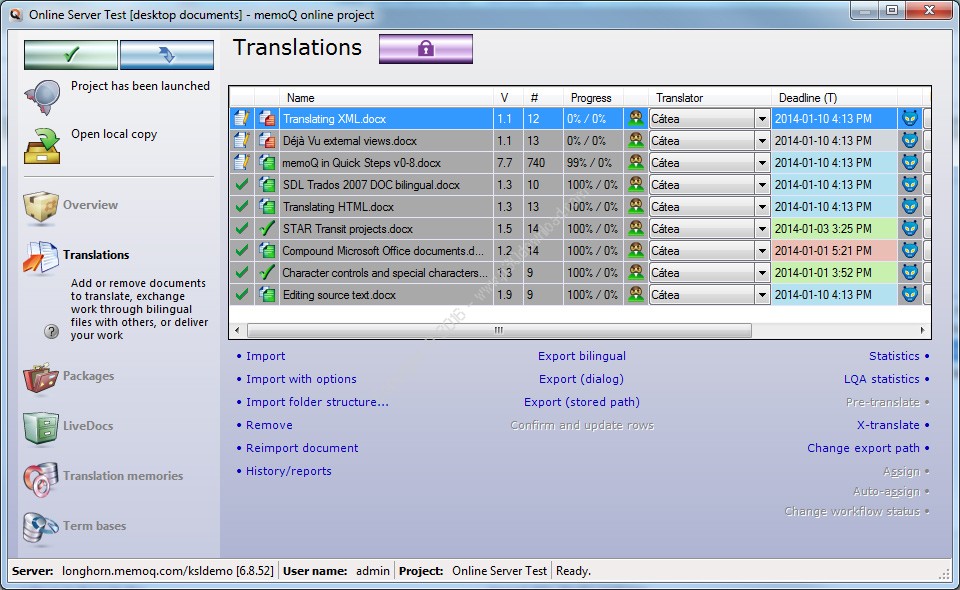Viewport: 960px width, 590px height.
Task: Open the Packages briefcase icon
Action: click(40, 377)
